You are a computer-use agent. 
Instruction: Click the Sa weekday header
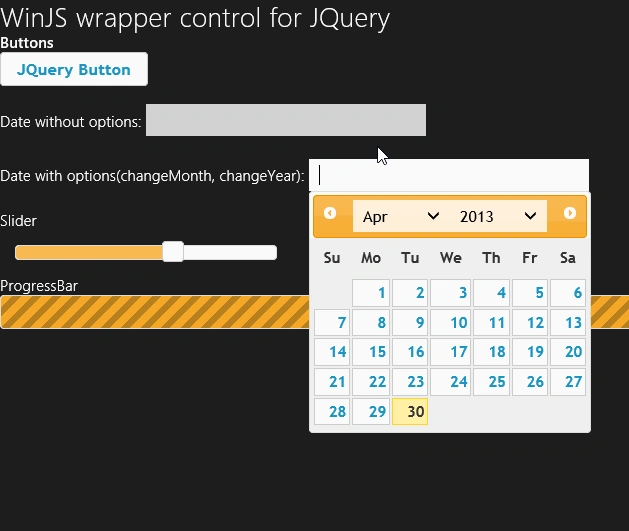tap(568, 258)
